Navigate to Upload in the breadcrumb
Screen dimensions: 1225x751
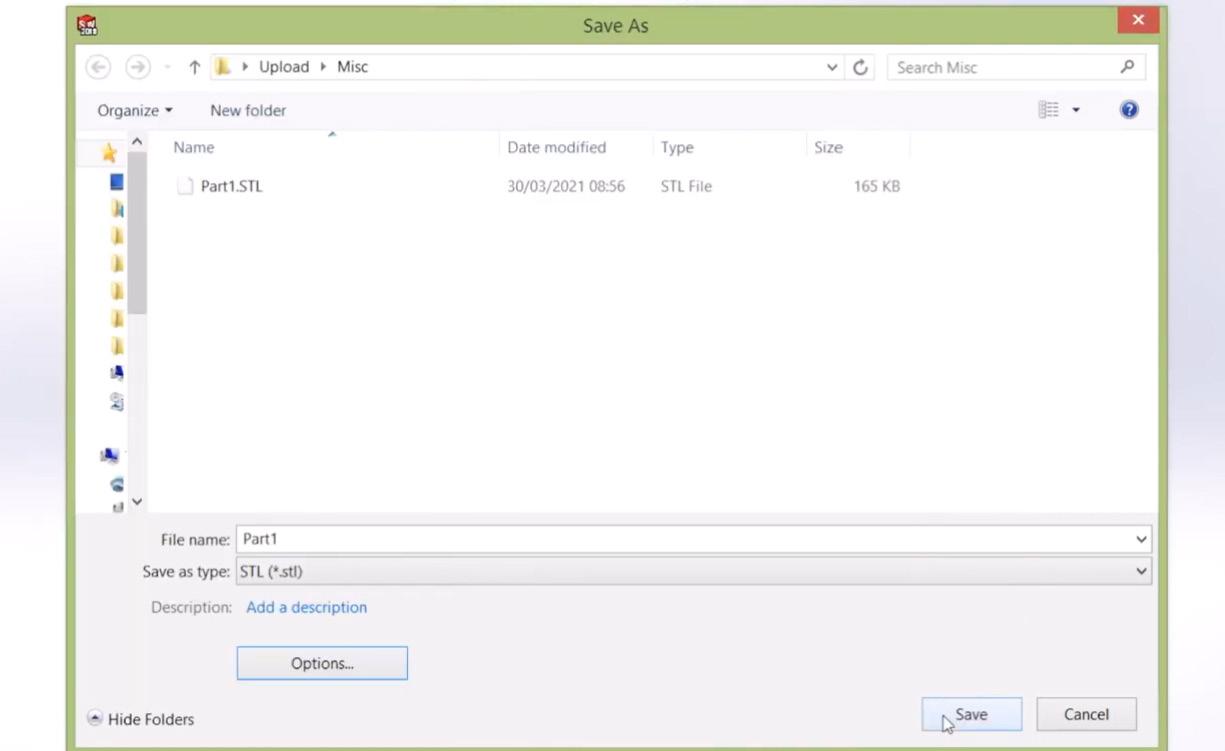tap(284, 67)
